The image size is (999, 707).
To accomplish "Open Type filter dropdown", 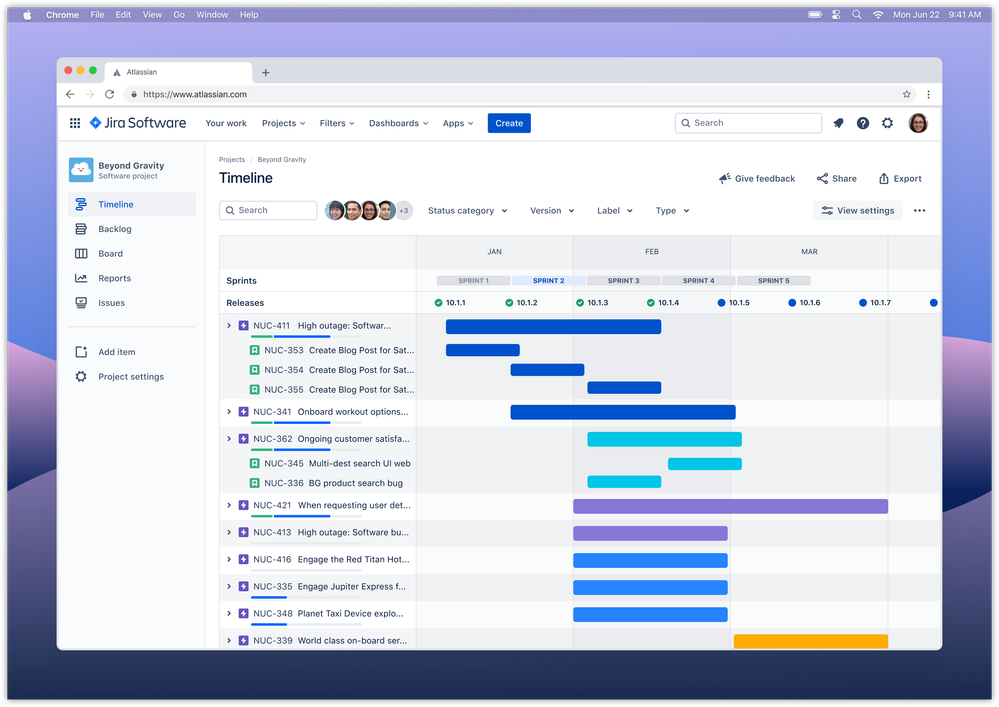I will click(673, 211).
